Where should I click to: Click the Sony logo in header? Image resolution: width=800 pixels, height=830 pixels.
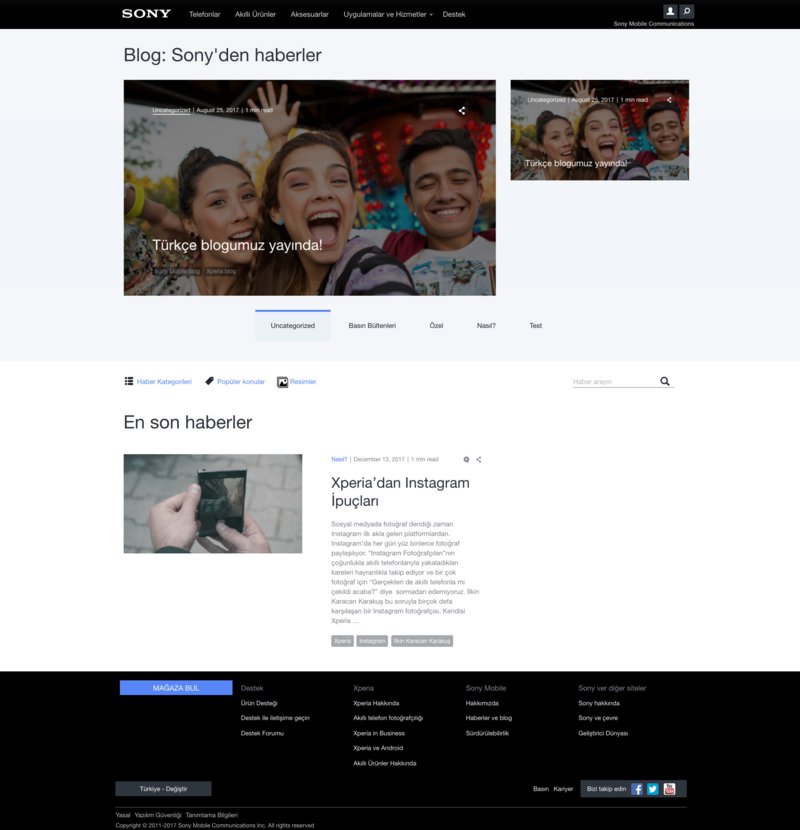[146, 14]
